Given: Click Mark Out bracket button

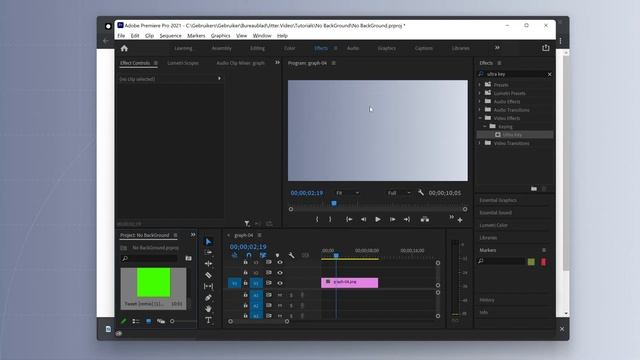Looking at the screenshot, I should point(330,220).
